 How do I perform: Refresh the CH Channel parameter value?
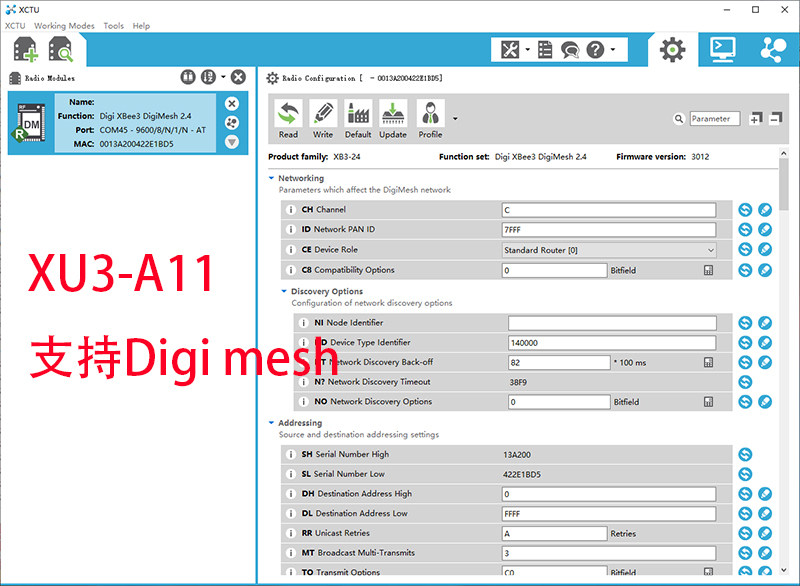click(x=745, y=210)
